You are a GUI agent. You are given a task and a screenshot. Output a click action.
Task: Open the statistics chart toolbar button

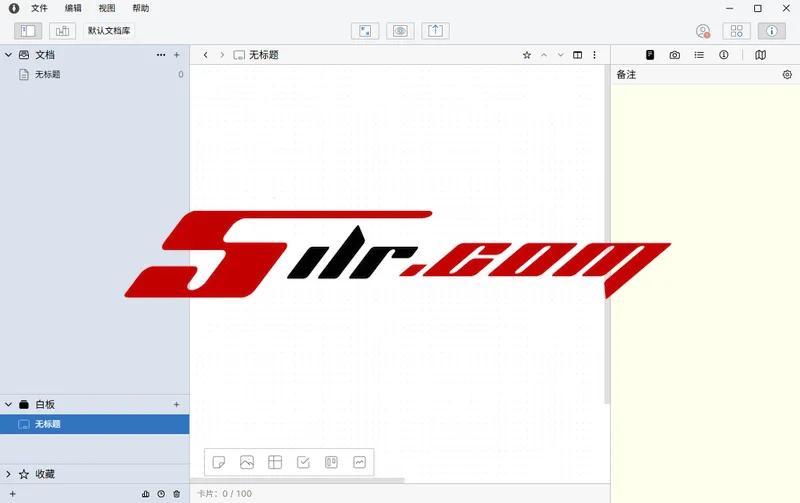tap(62, 31)
